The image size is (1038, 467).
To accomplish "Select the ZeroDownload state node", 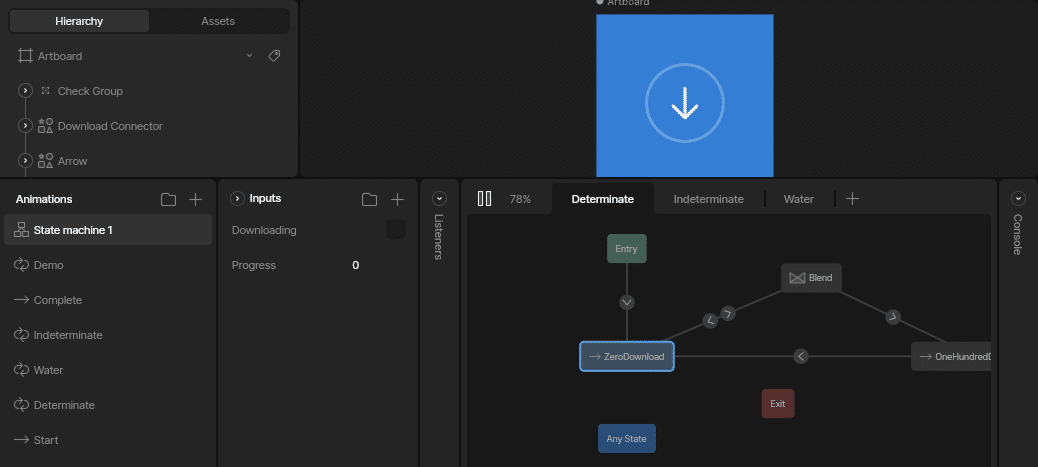I will pos(627,356).
